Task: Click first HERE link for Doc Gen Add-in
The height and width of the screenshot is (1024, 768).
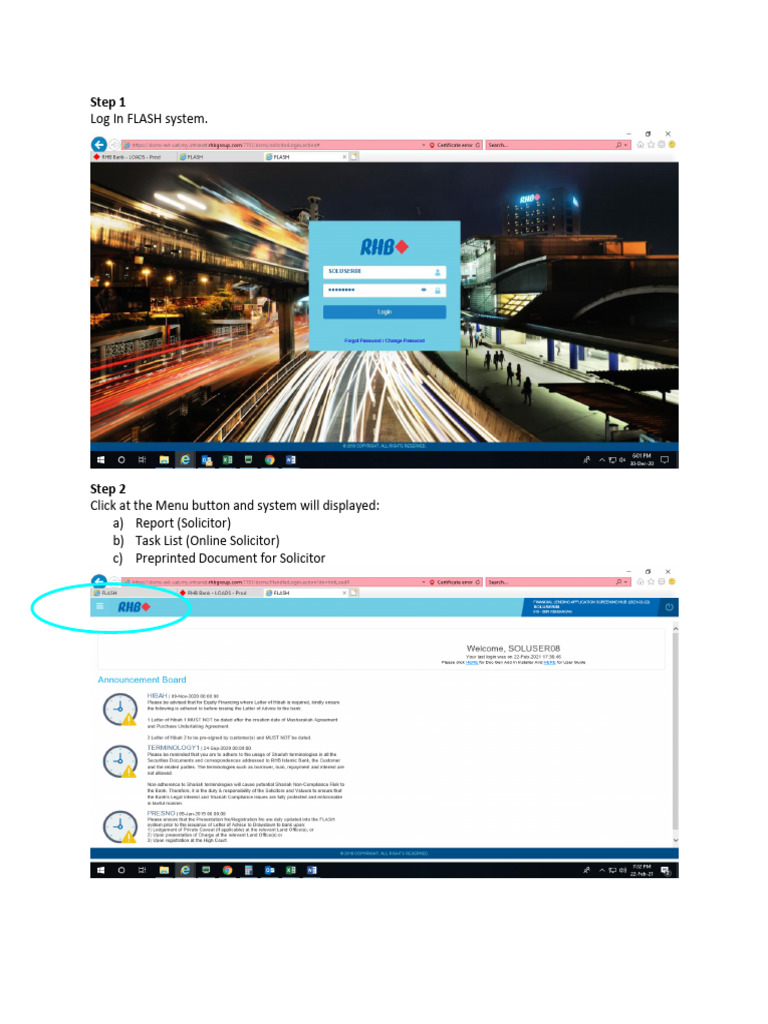Action: coord(472,662)
